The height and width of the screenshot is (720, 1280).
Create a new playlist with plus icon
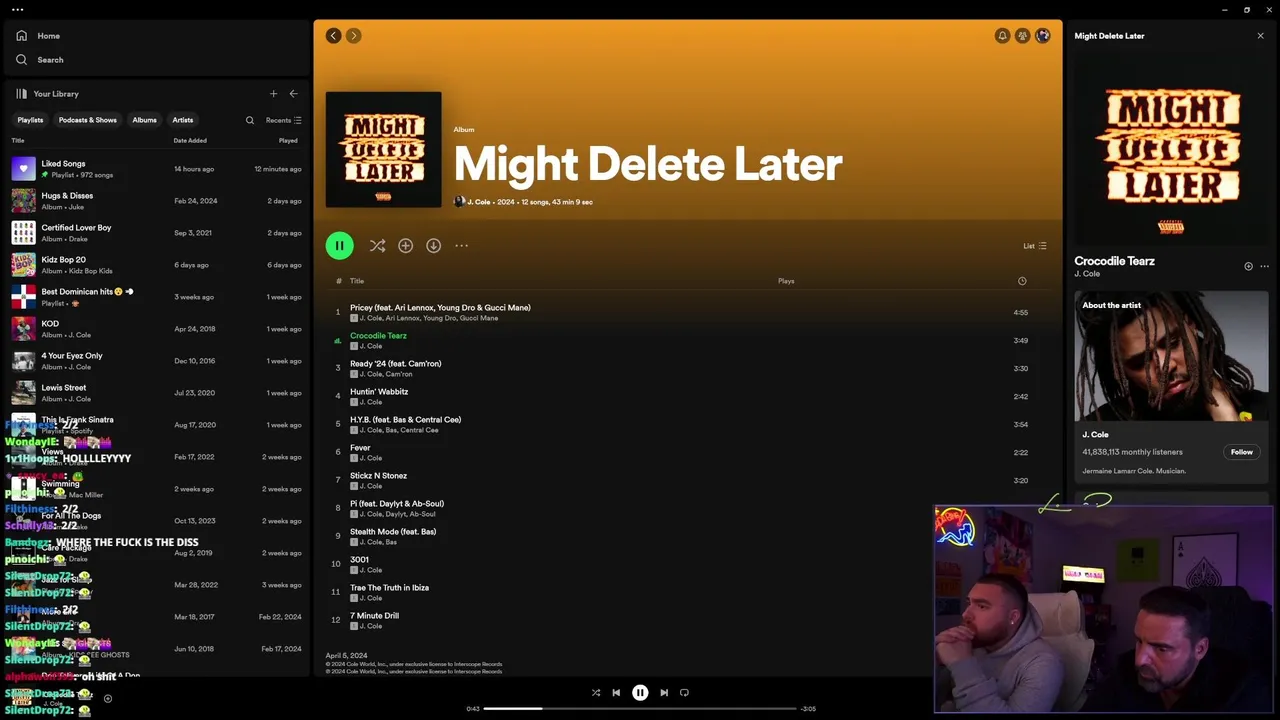(x=273, y=94)
